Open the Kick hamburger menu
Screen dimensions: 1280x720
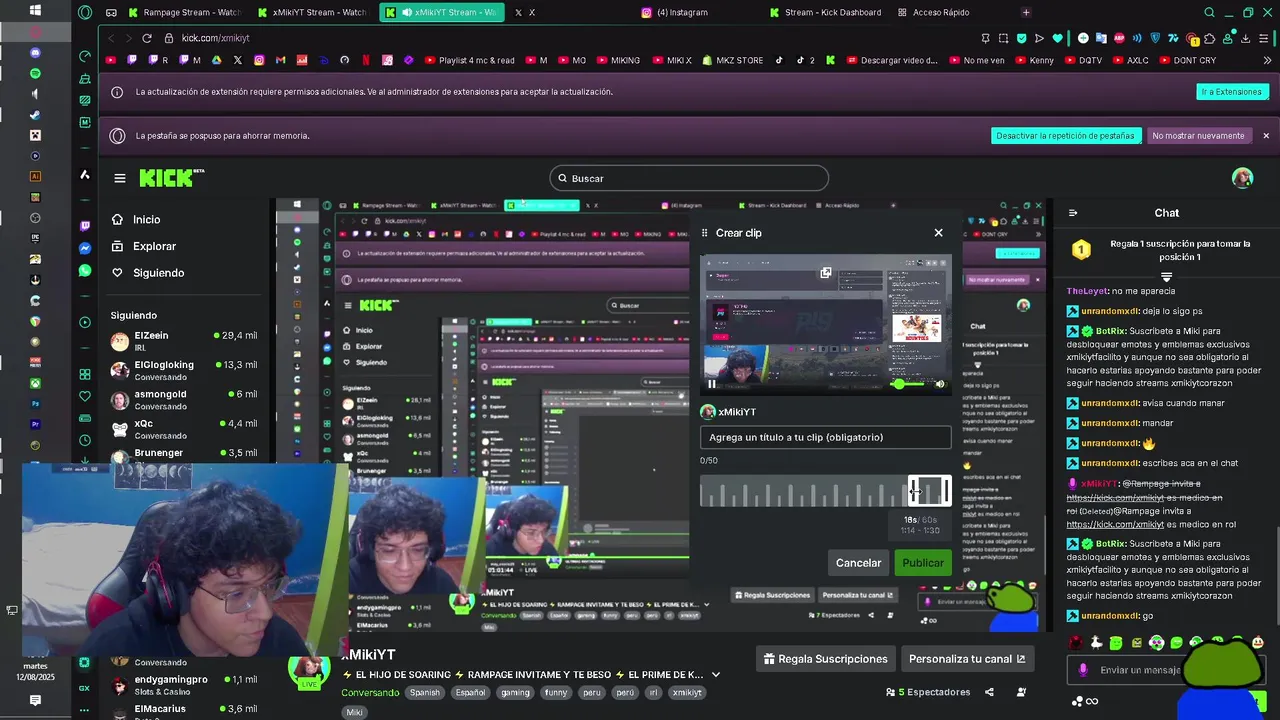[x=120, y=178]
